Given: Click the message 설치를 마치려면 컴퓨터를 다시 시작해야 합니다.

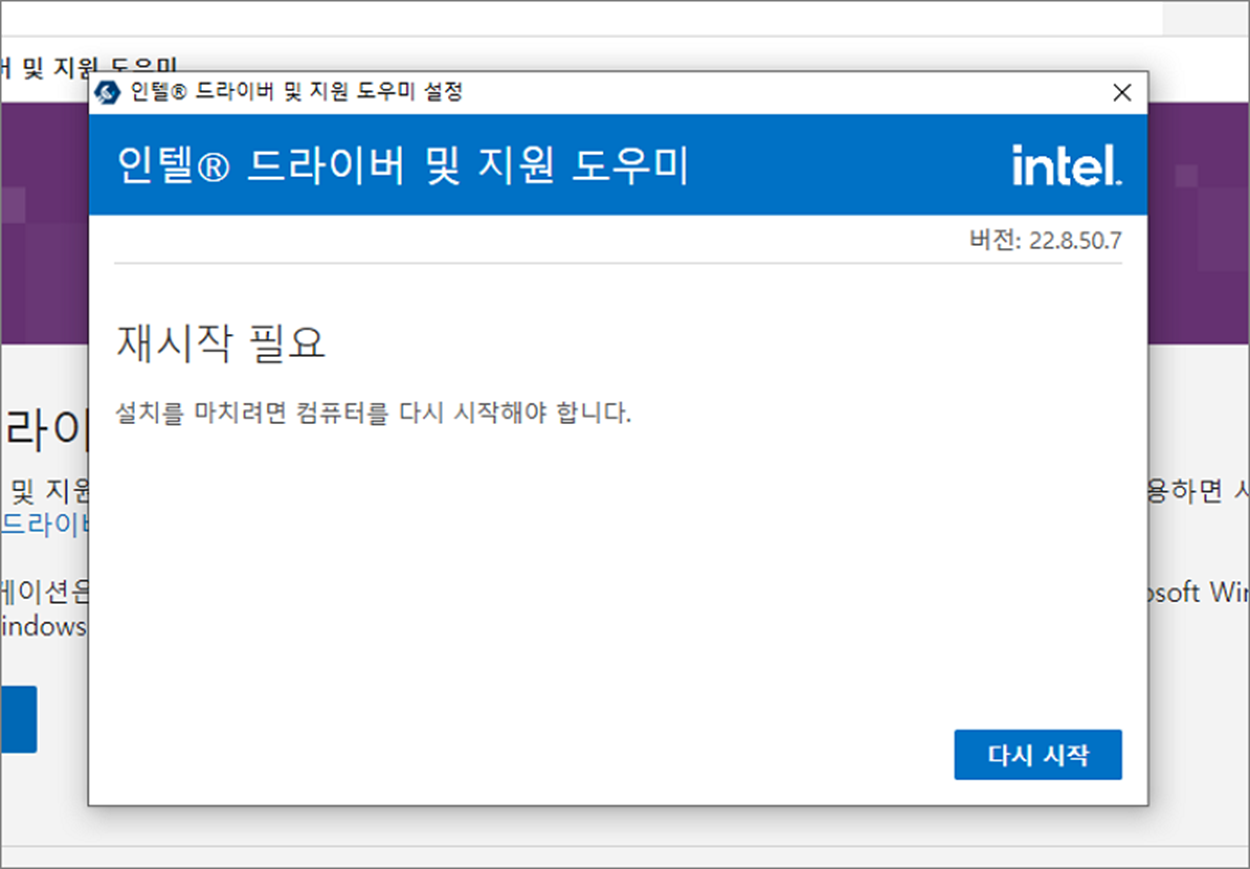Looking at the screenshot, I should point(374,413).
